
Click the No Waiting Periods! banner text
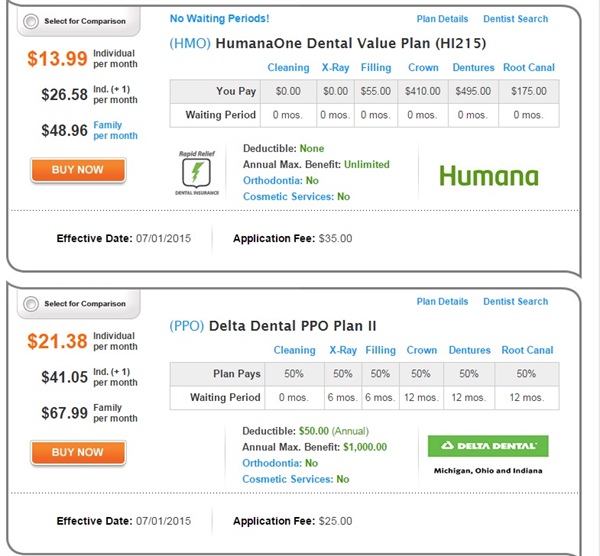pyautogui.click(x=219, y=18)
